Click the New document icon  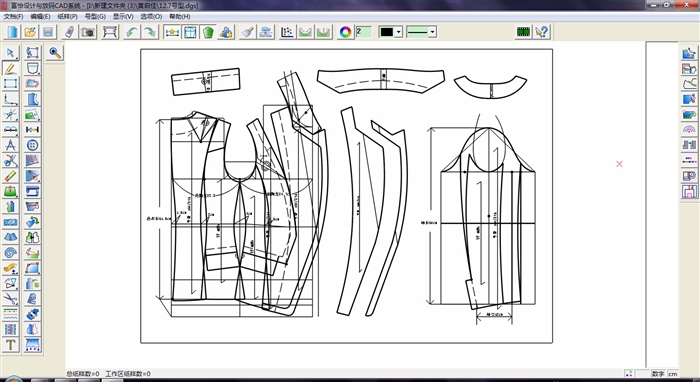pos(12,32)
